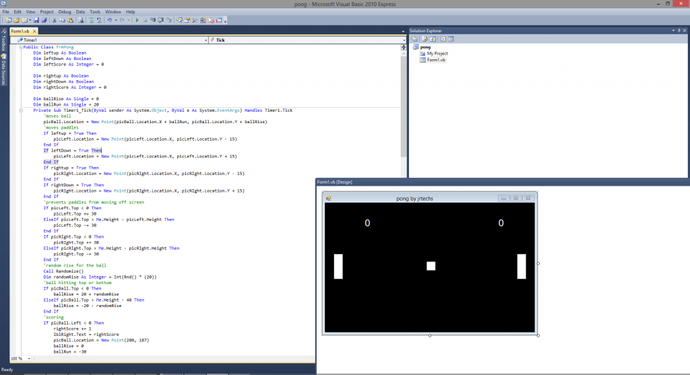This screenshot has width=690, height=375.
Task: Select the right paddle on form
Action: click(x=521, y=266)
